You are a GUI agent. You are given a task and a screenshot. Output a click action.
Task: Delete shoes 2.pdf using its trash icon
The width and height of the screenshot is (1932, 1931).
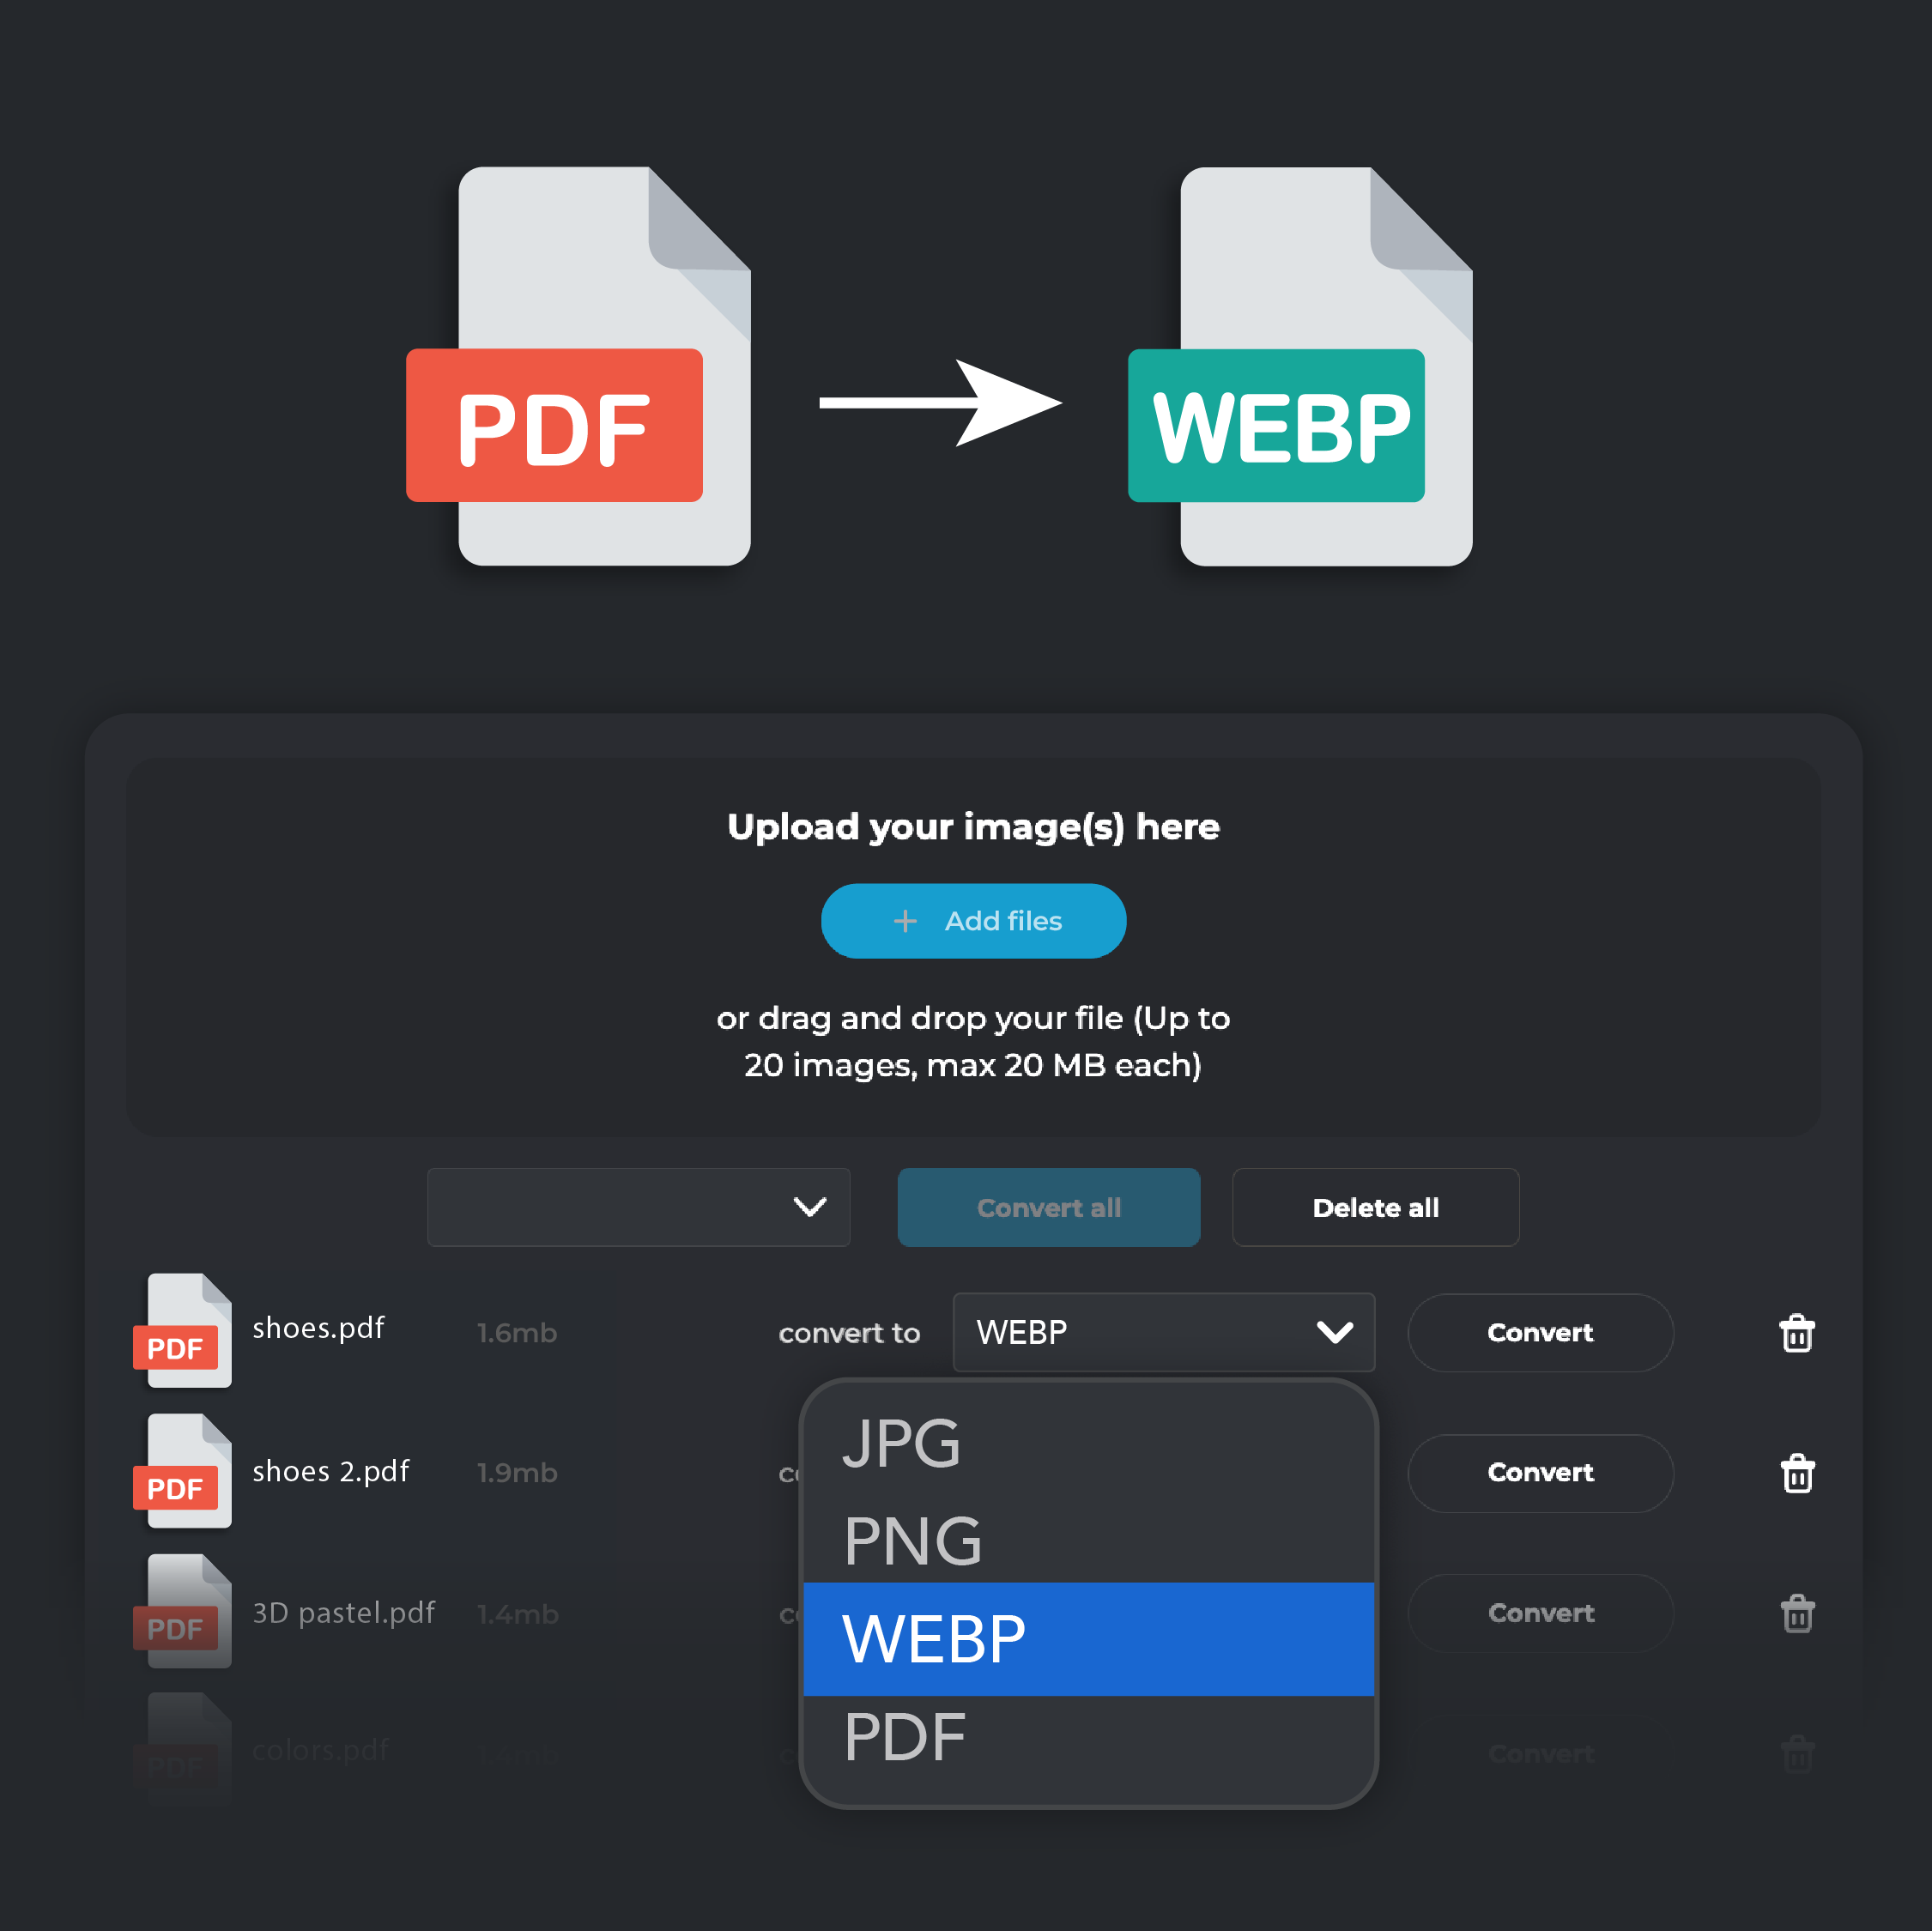pyautogui.click(x=1797, y=1473)
